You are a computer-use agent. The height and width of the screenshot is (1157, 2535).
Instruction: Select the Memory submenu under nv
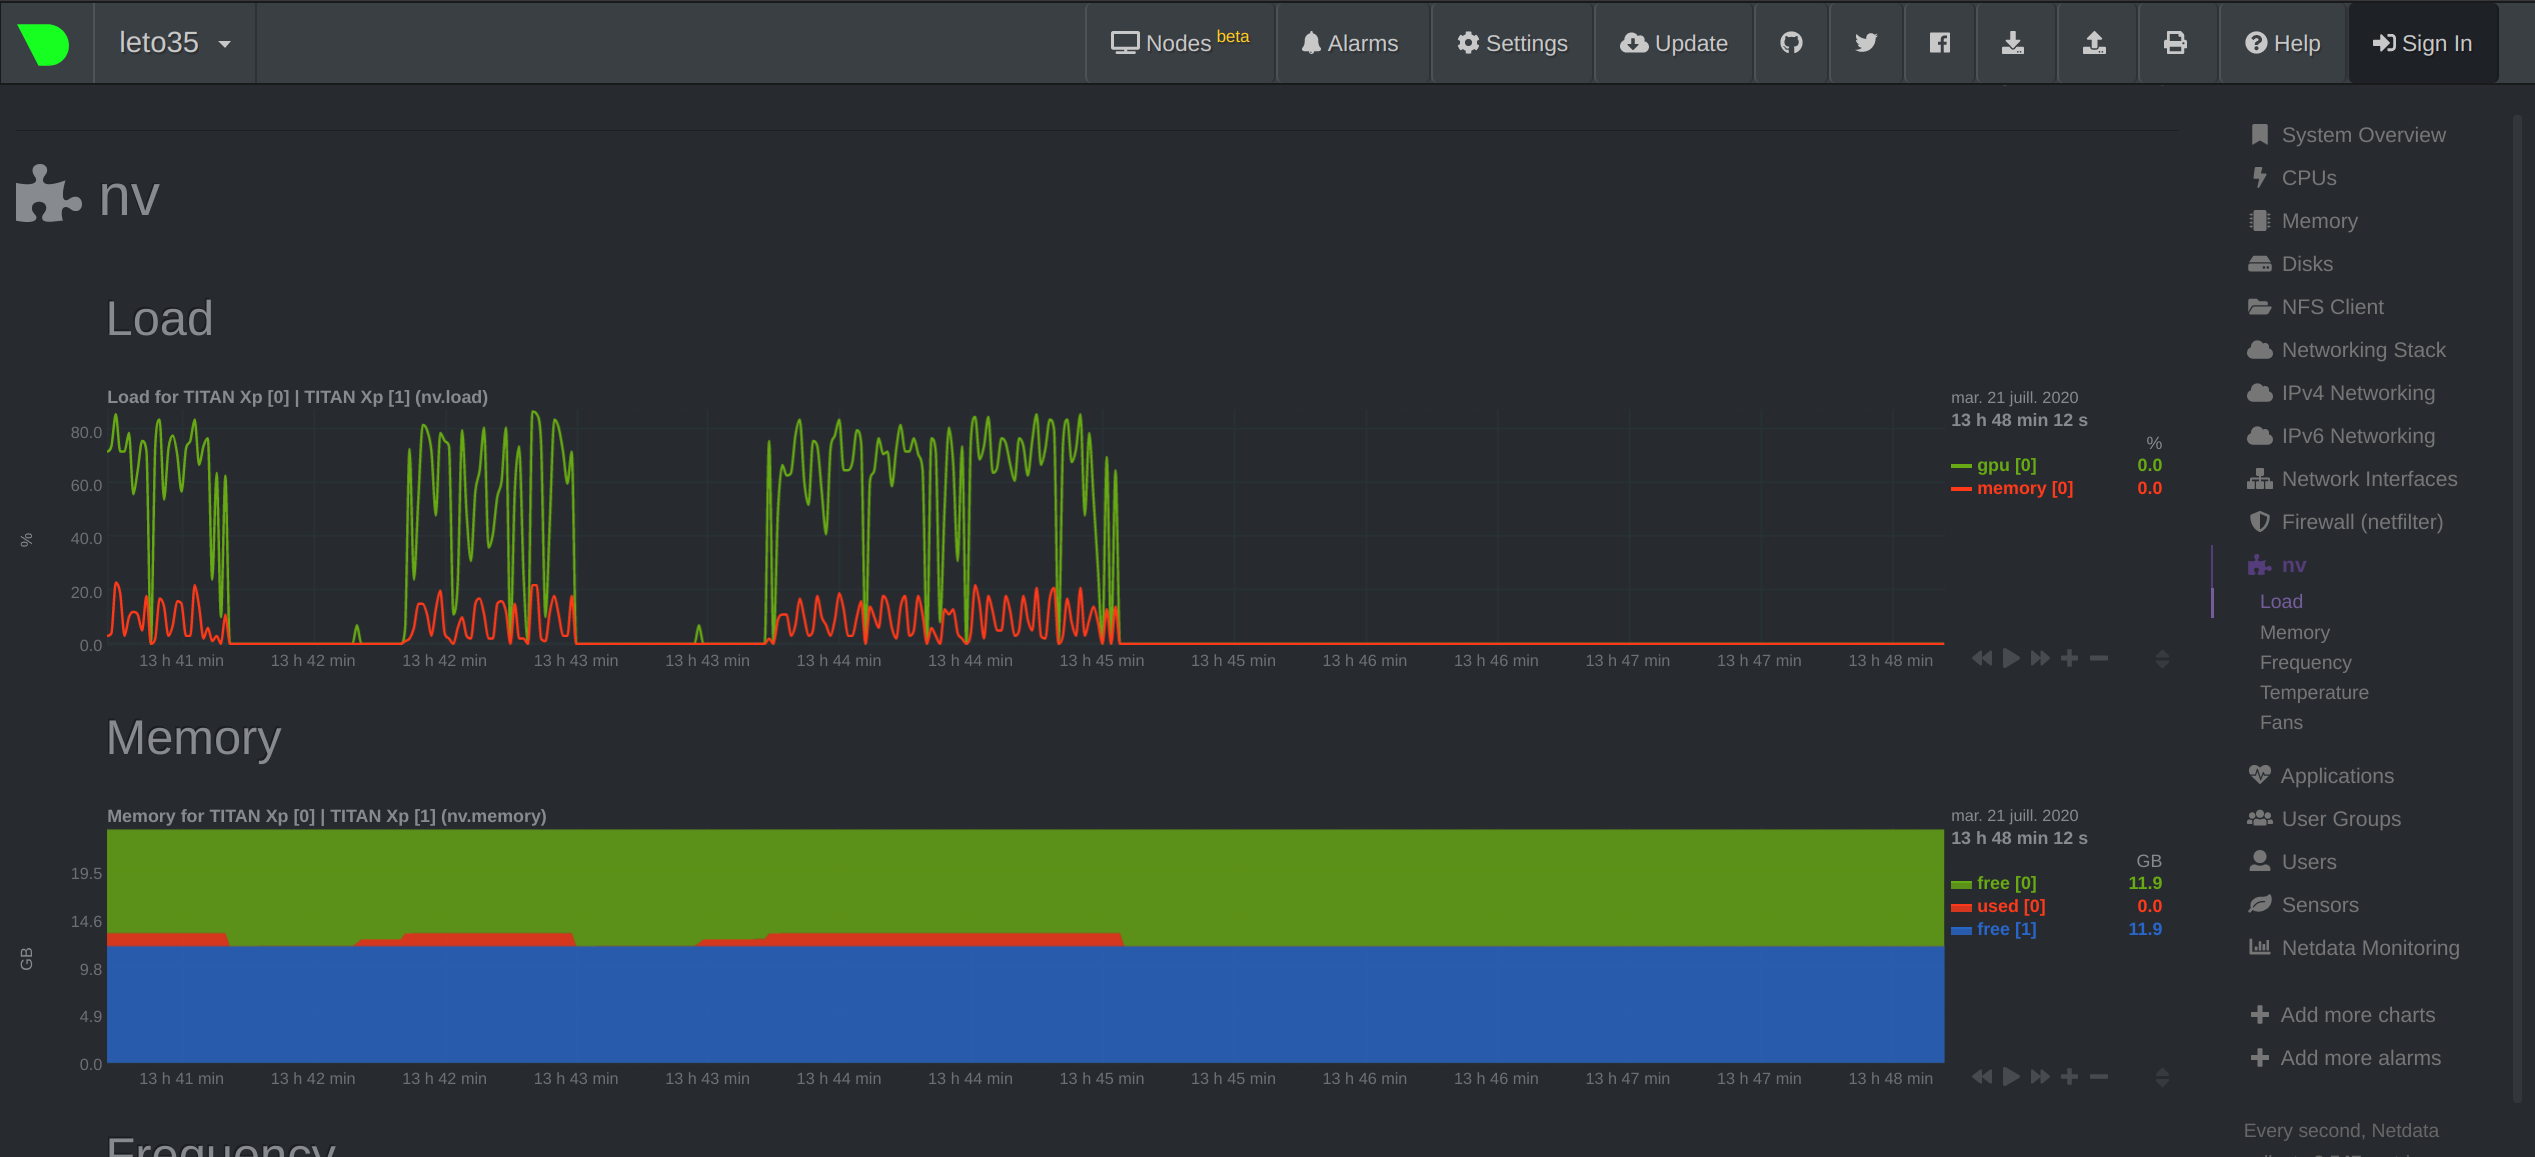(2295, 632)
